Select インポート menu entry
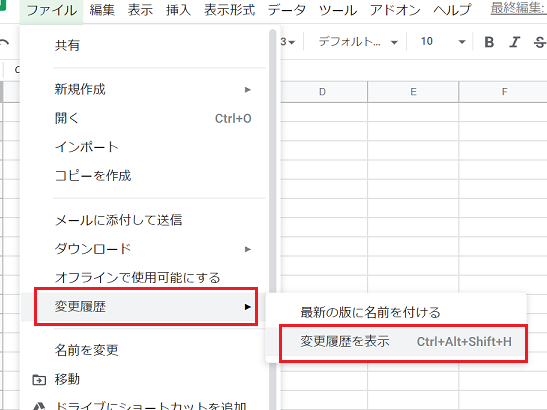The width and height of the screenshot is (547, 410). (x=145, y=147)
